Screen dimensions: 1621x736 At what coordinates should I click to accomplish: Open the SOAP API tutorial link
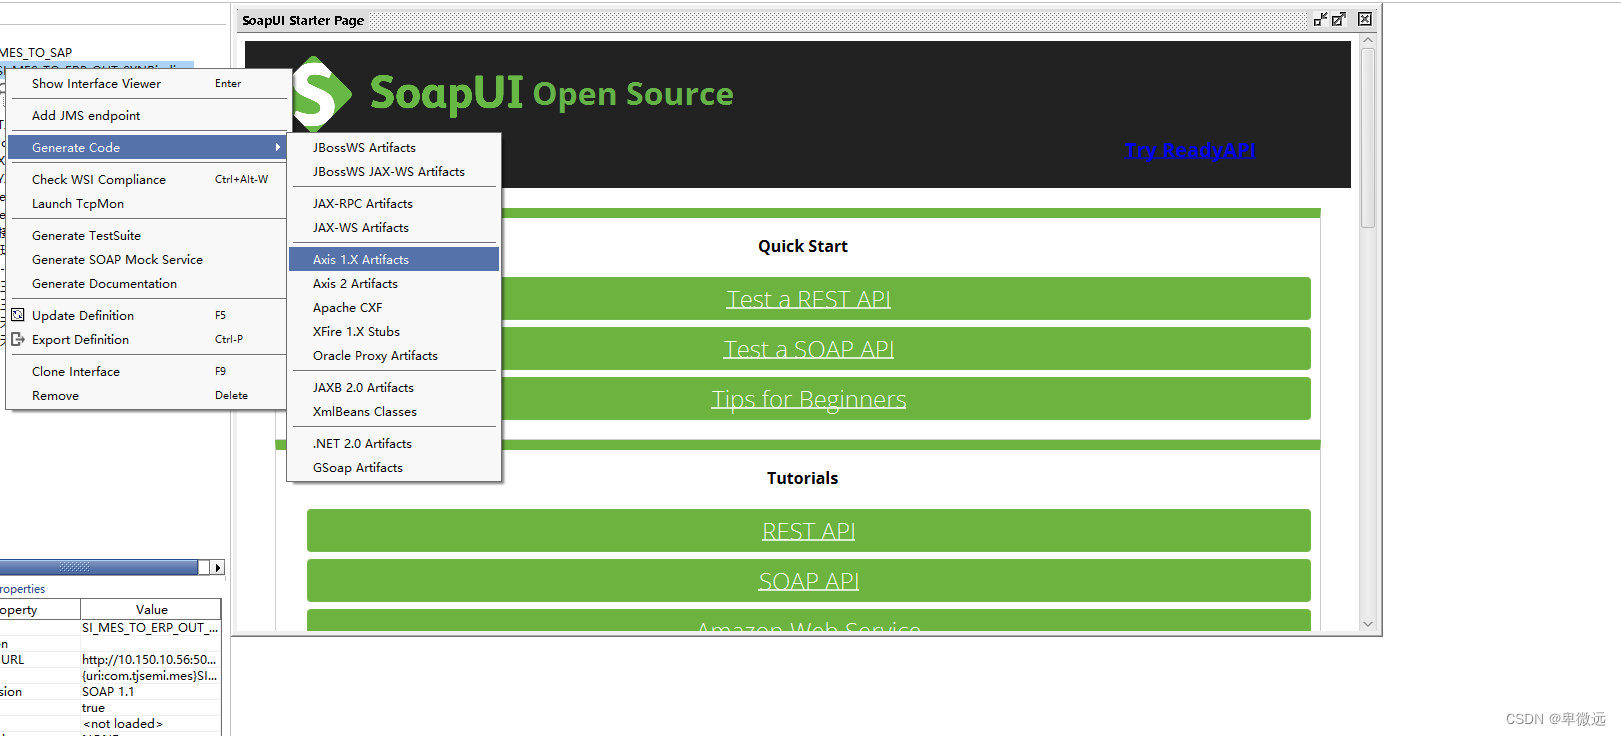pyautogui.click(x=808, y=581)
